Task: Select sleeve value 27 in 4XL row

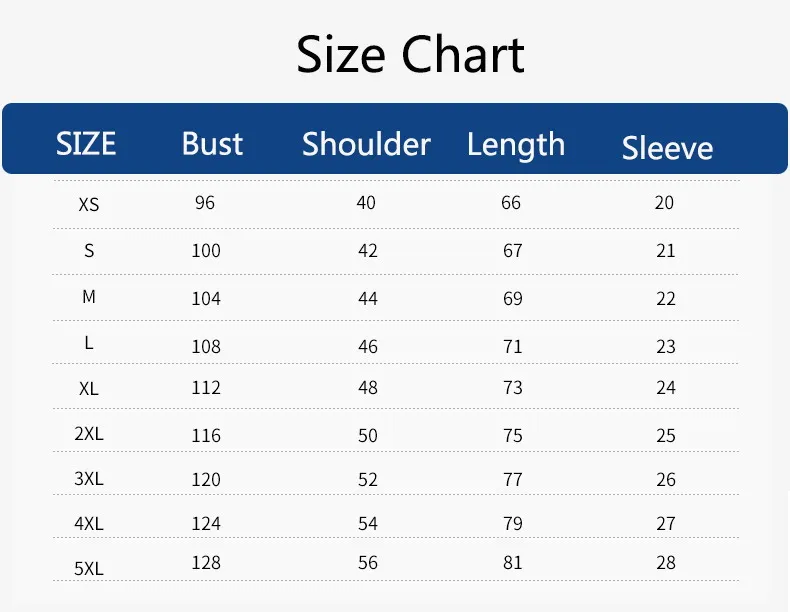Action: coord(666,523)
